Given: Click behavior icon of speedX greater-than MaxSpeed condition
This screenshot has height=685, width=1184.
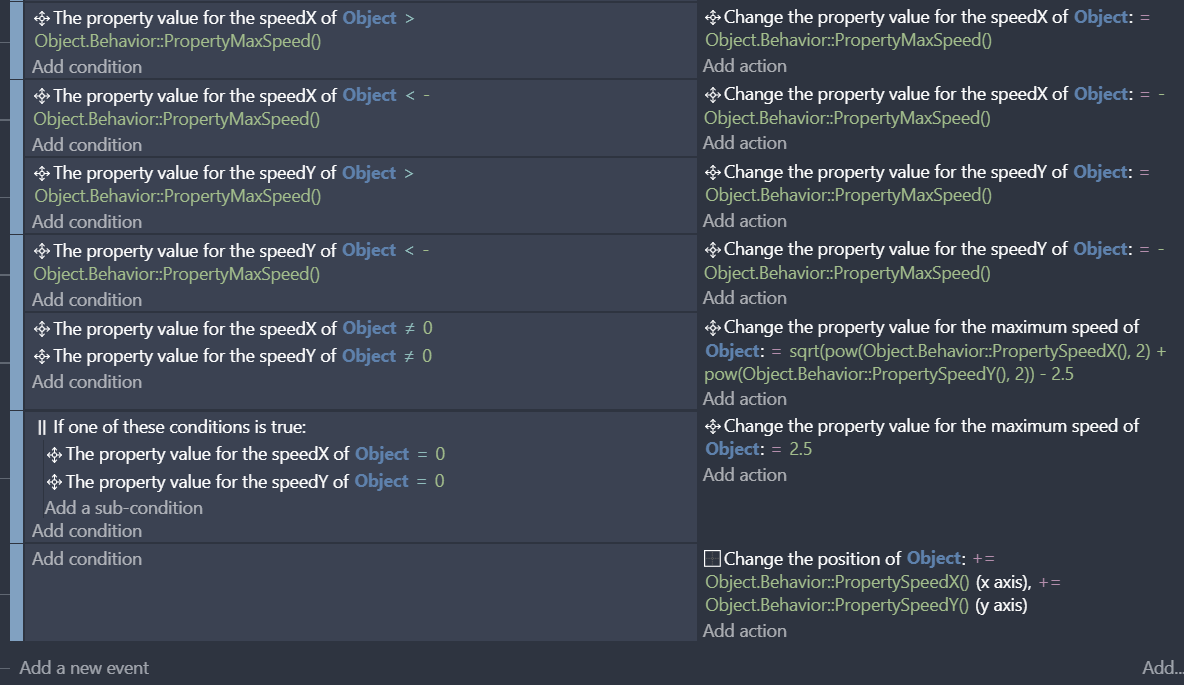Looking at the screenshot, I should 42,18.
